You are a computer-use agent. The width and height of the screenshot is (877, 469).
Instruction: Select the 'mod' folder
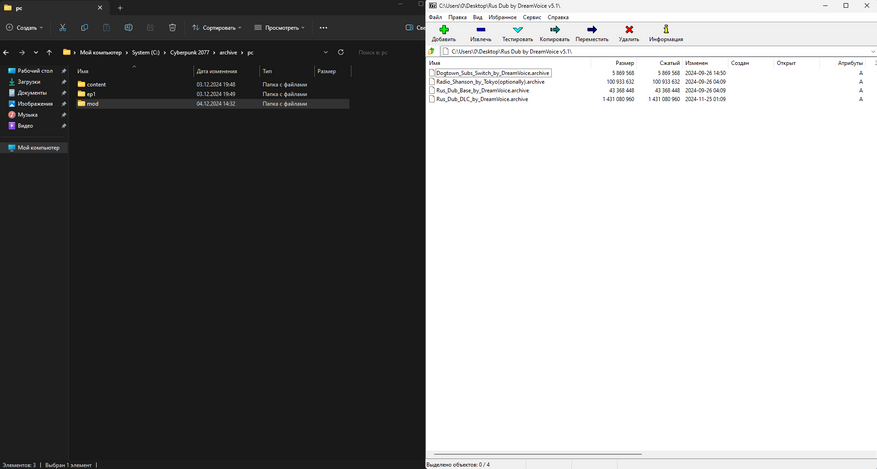pos(213,103)
